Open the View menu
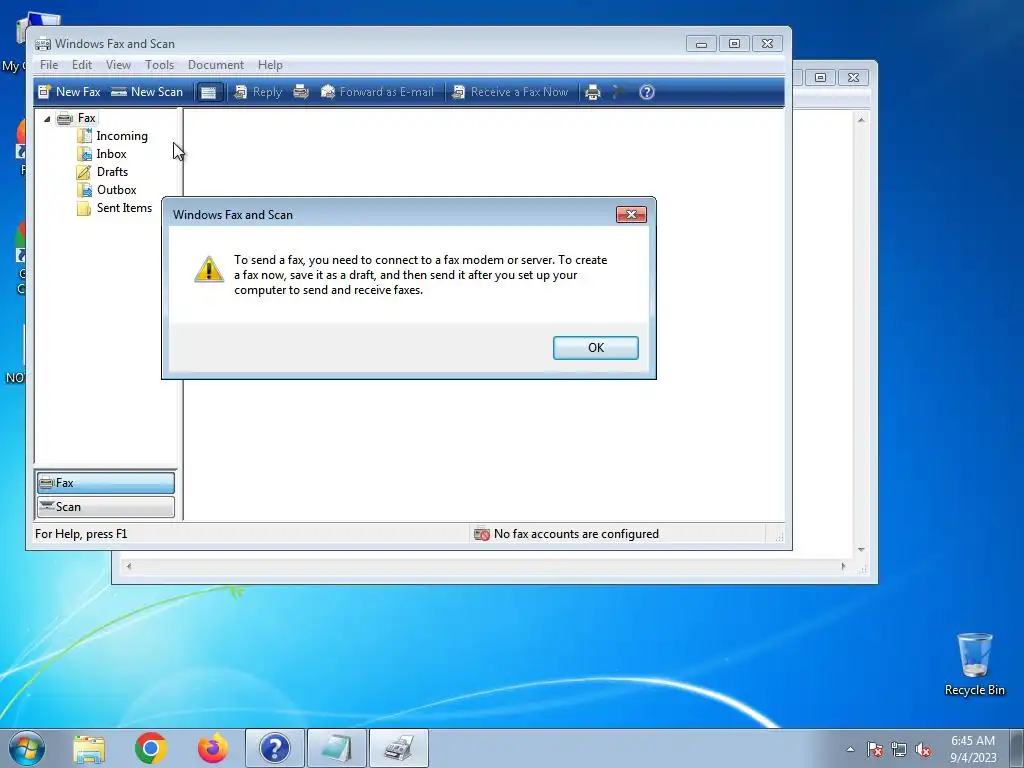 coord(118,65)
